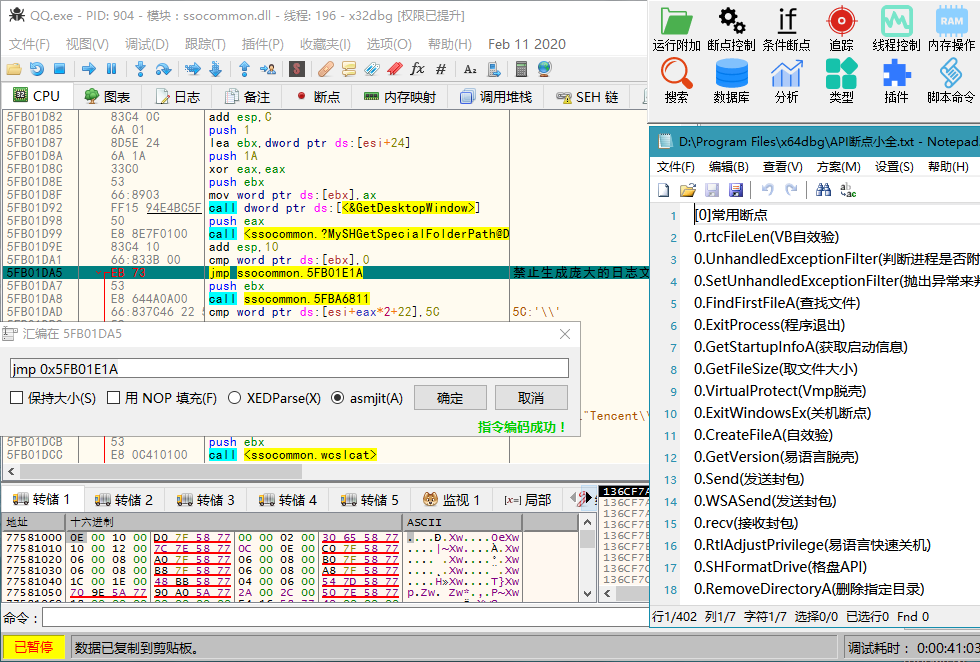Click Notepad find binoculars icon
This screenshot has height=662, width=980.
824,190
